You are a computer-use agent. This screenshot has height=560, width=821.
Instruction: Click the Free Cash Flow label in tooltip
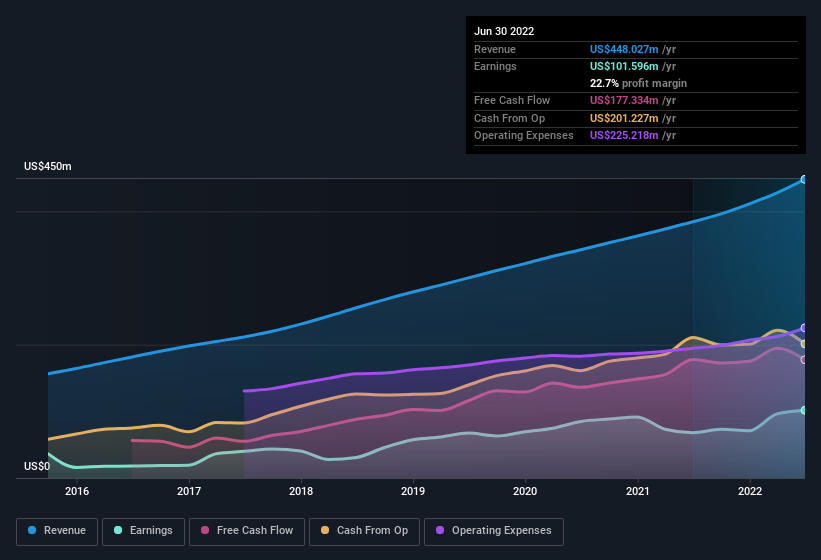tap(512, 100)
